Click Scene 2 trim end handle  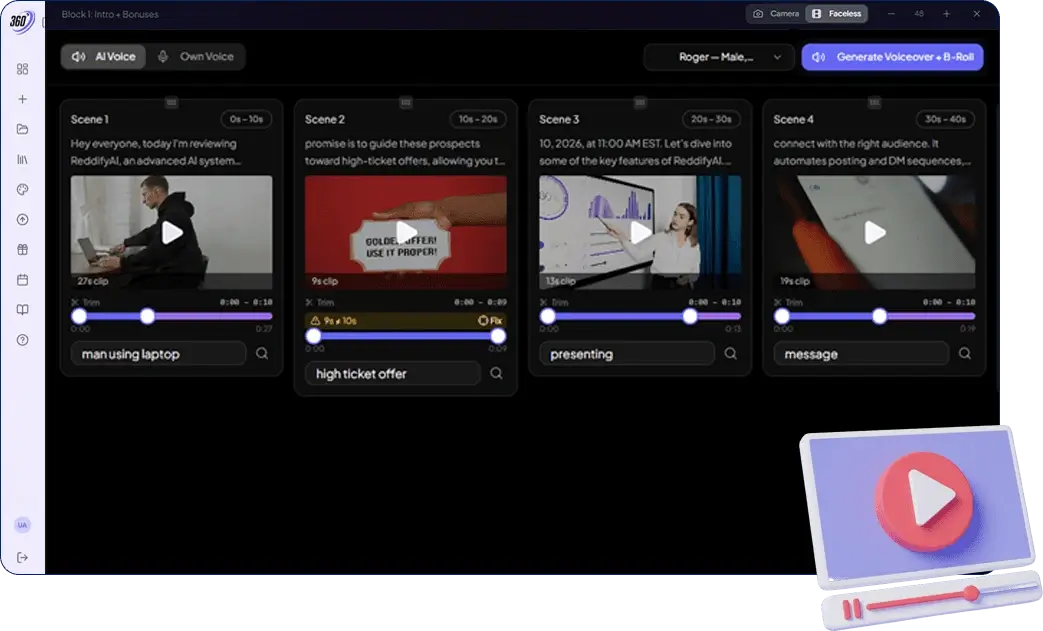click(x=498, y=336)
